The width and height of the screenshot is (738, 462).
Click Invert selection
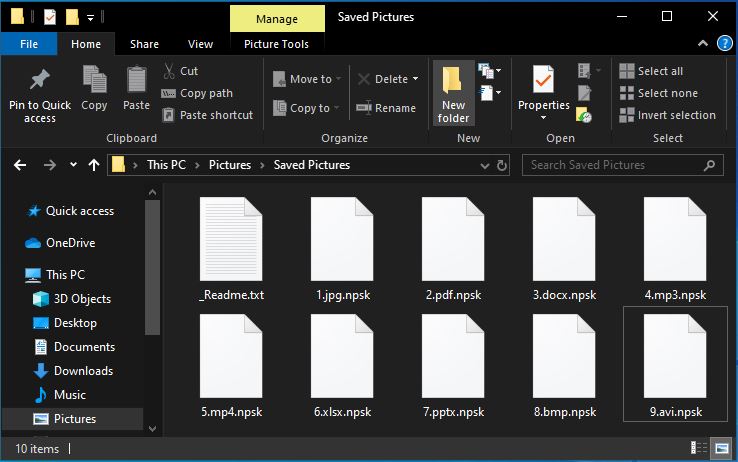click(667, 115)
